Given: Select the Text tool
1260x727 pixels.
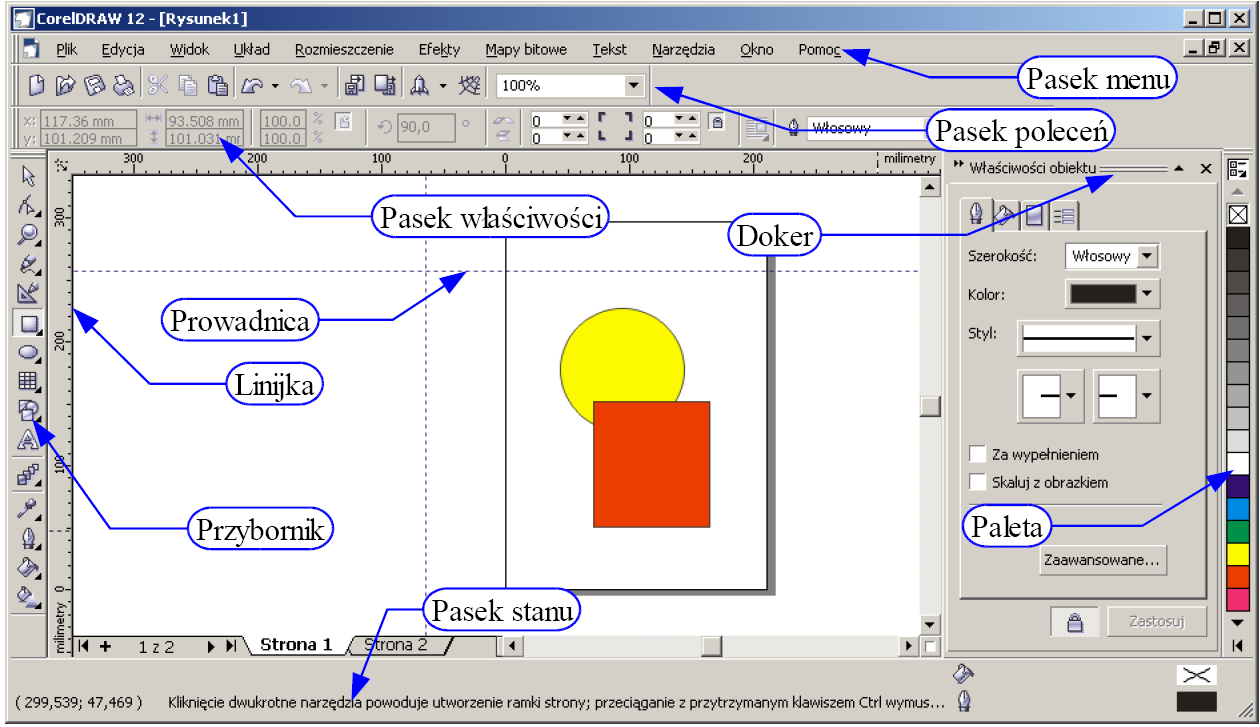Looking at the screenshot, I should (x=28, y=439).
